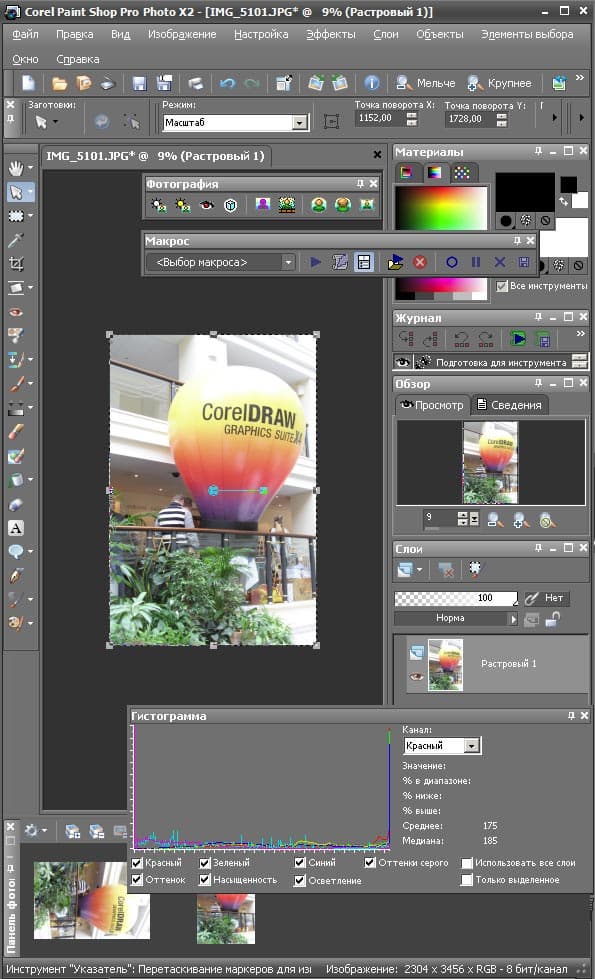The height and width of the screenshot is (979, 595).
Task: Click the Undo arrow in toolbar
Action: [227, 83]
